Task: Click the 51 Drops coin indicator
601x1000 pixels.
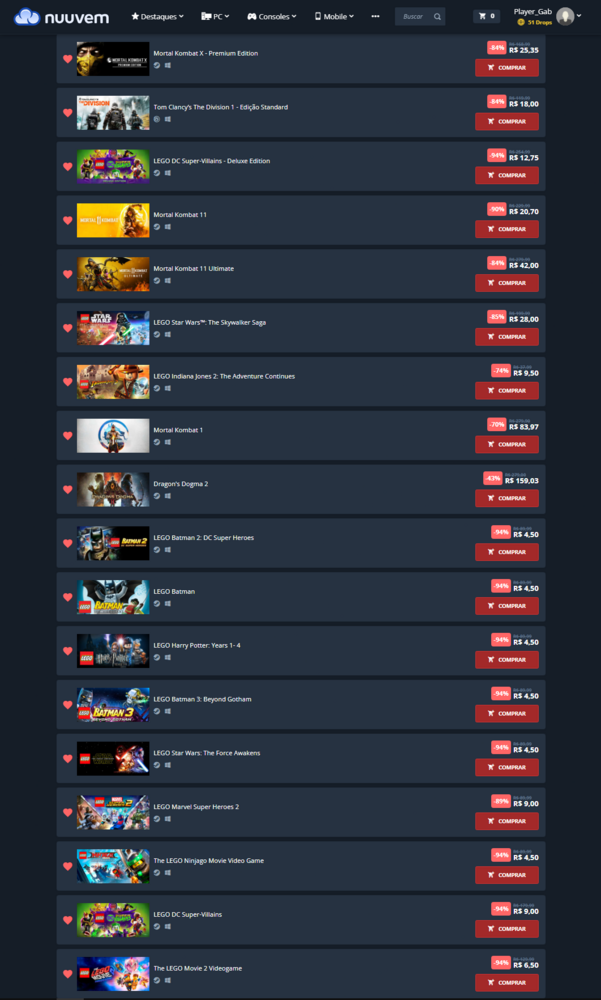Action: pyautogui.click(x=535, y=22)
